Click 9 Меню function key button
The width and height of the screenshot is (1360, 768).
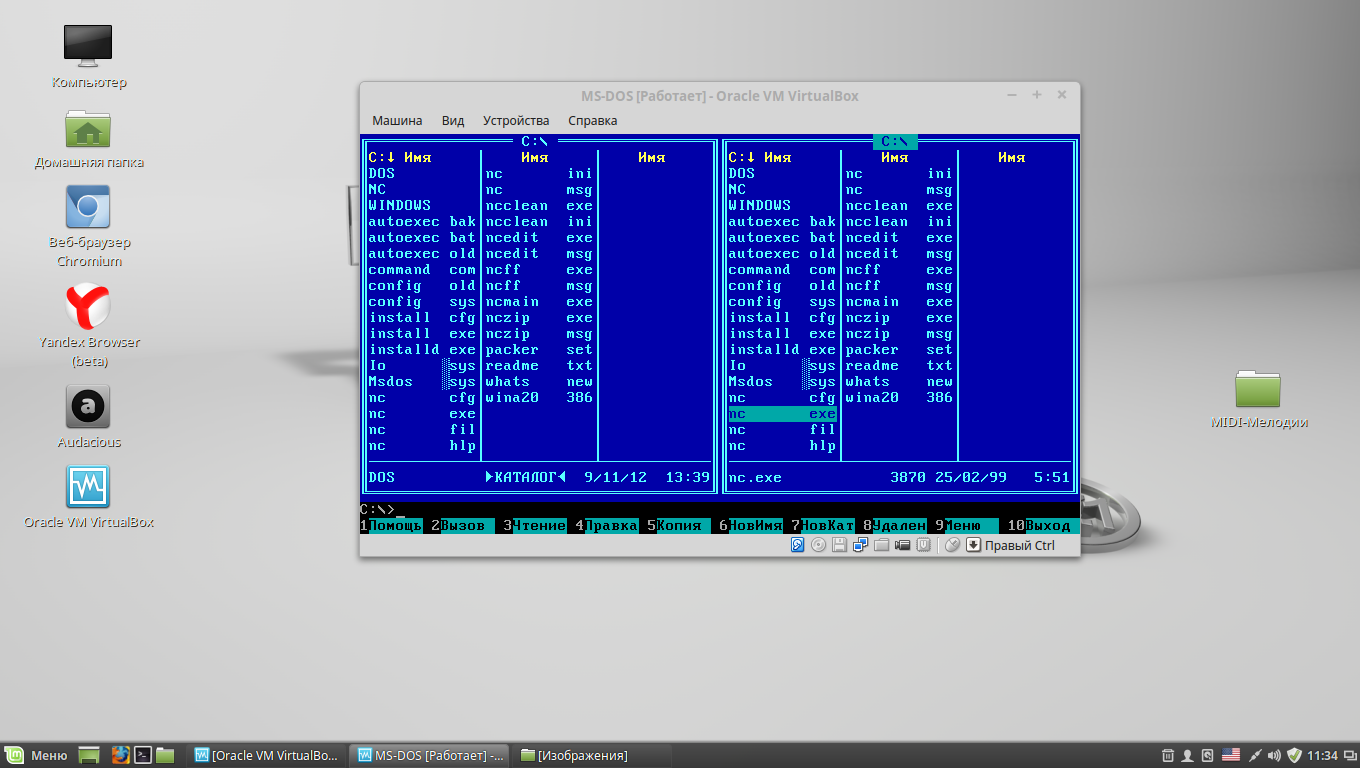(x=967, y=525)
